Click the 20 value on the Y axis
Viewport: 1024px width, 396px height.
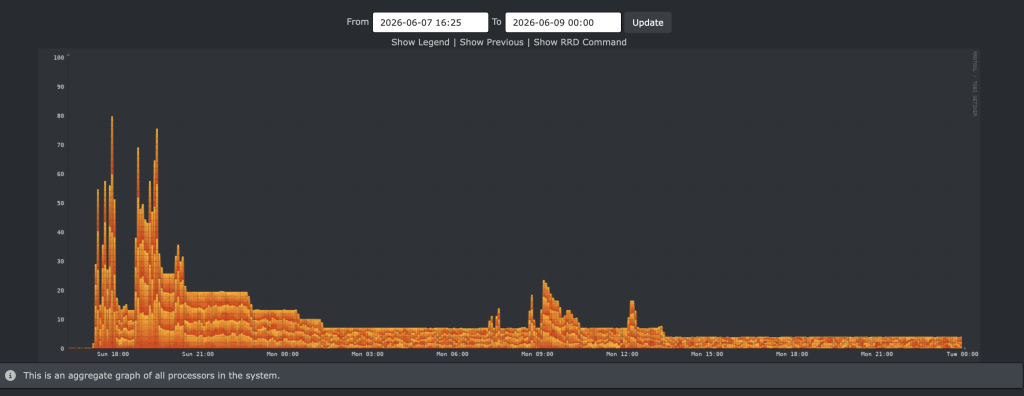(x=61, y=290)
